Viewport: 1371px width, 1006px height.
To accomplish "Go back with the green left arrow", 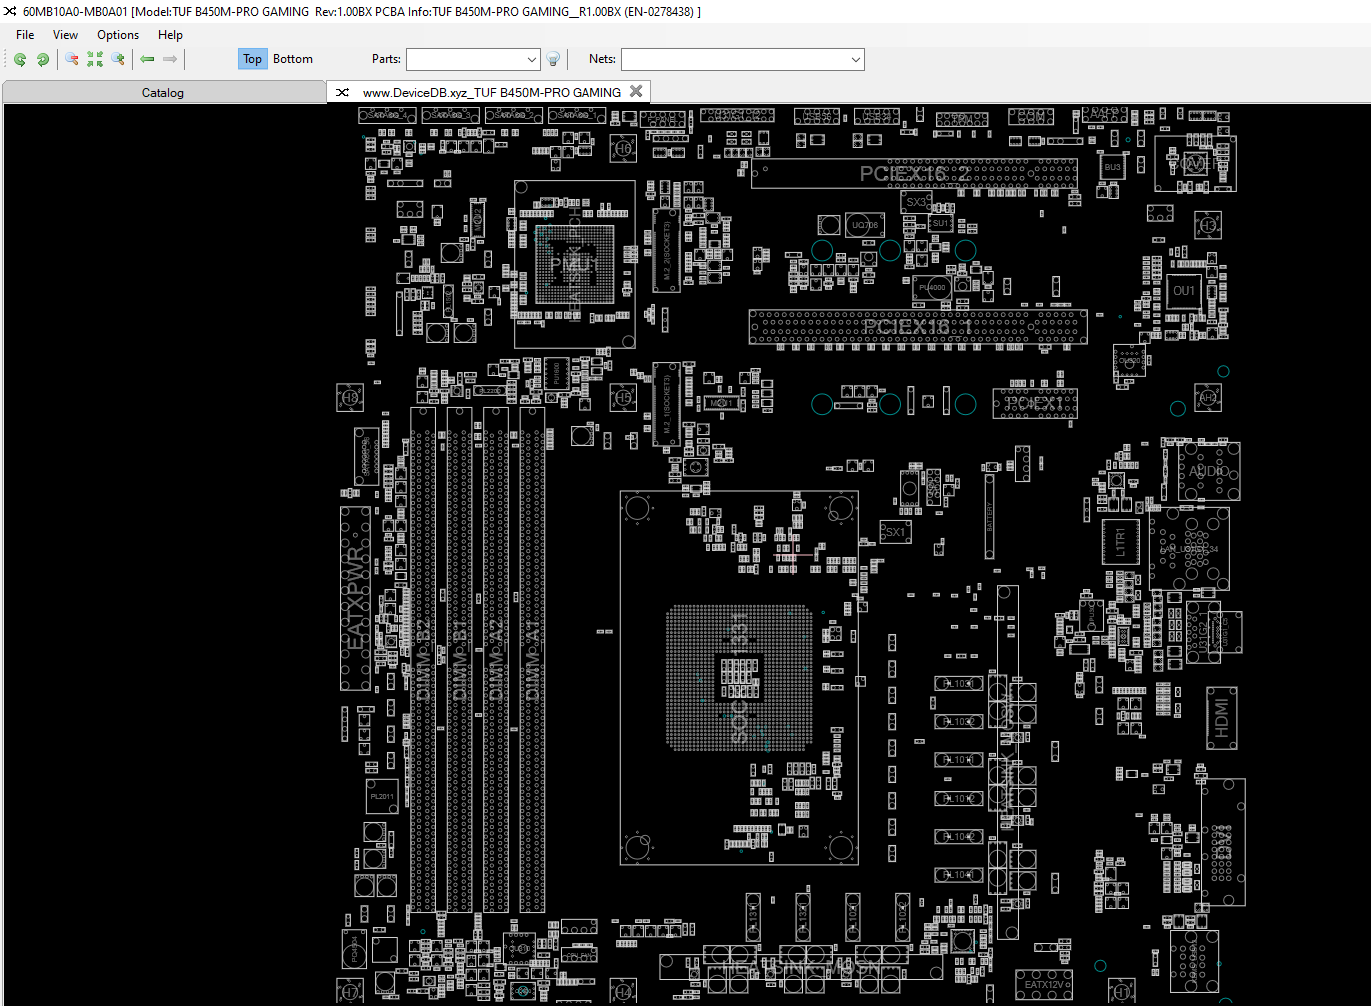I will [147, 59].
